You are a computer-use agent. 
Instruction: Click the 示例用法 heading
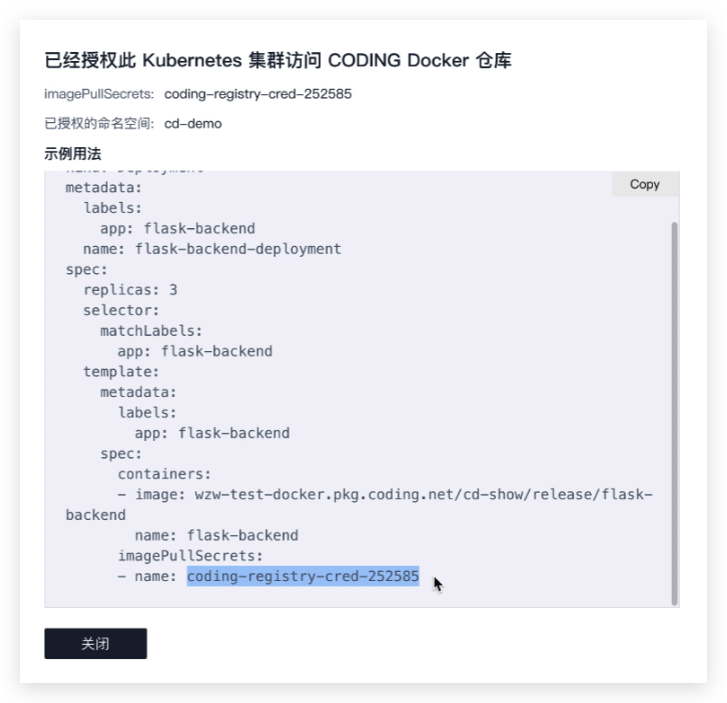[73, 153]
